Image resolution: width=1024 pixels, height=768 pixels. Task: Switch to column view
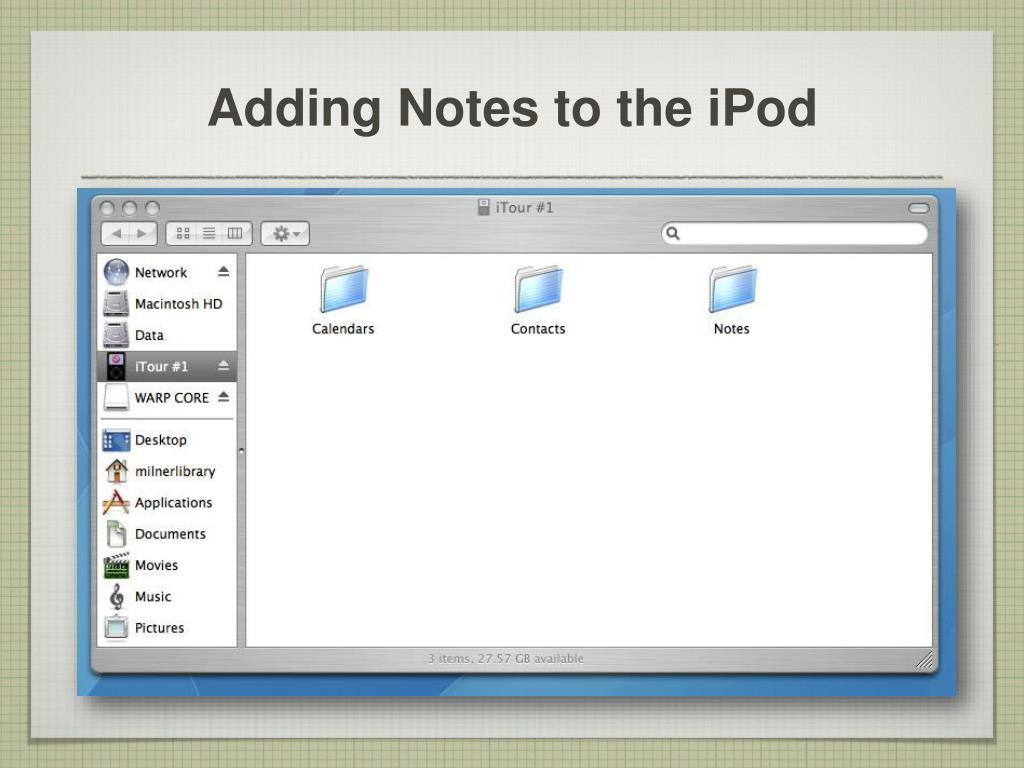coord(236,233)
